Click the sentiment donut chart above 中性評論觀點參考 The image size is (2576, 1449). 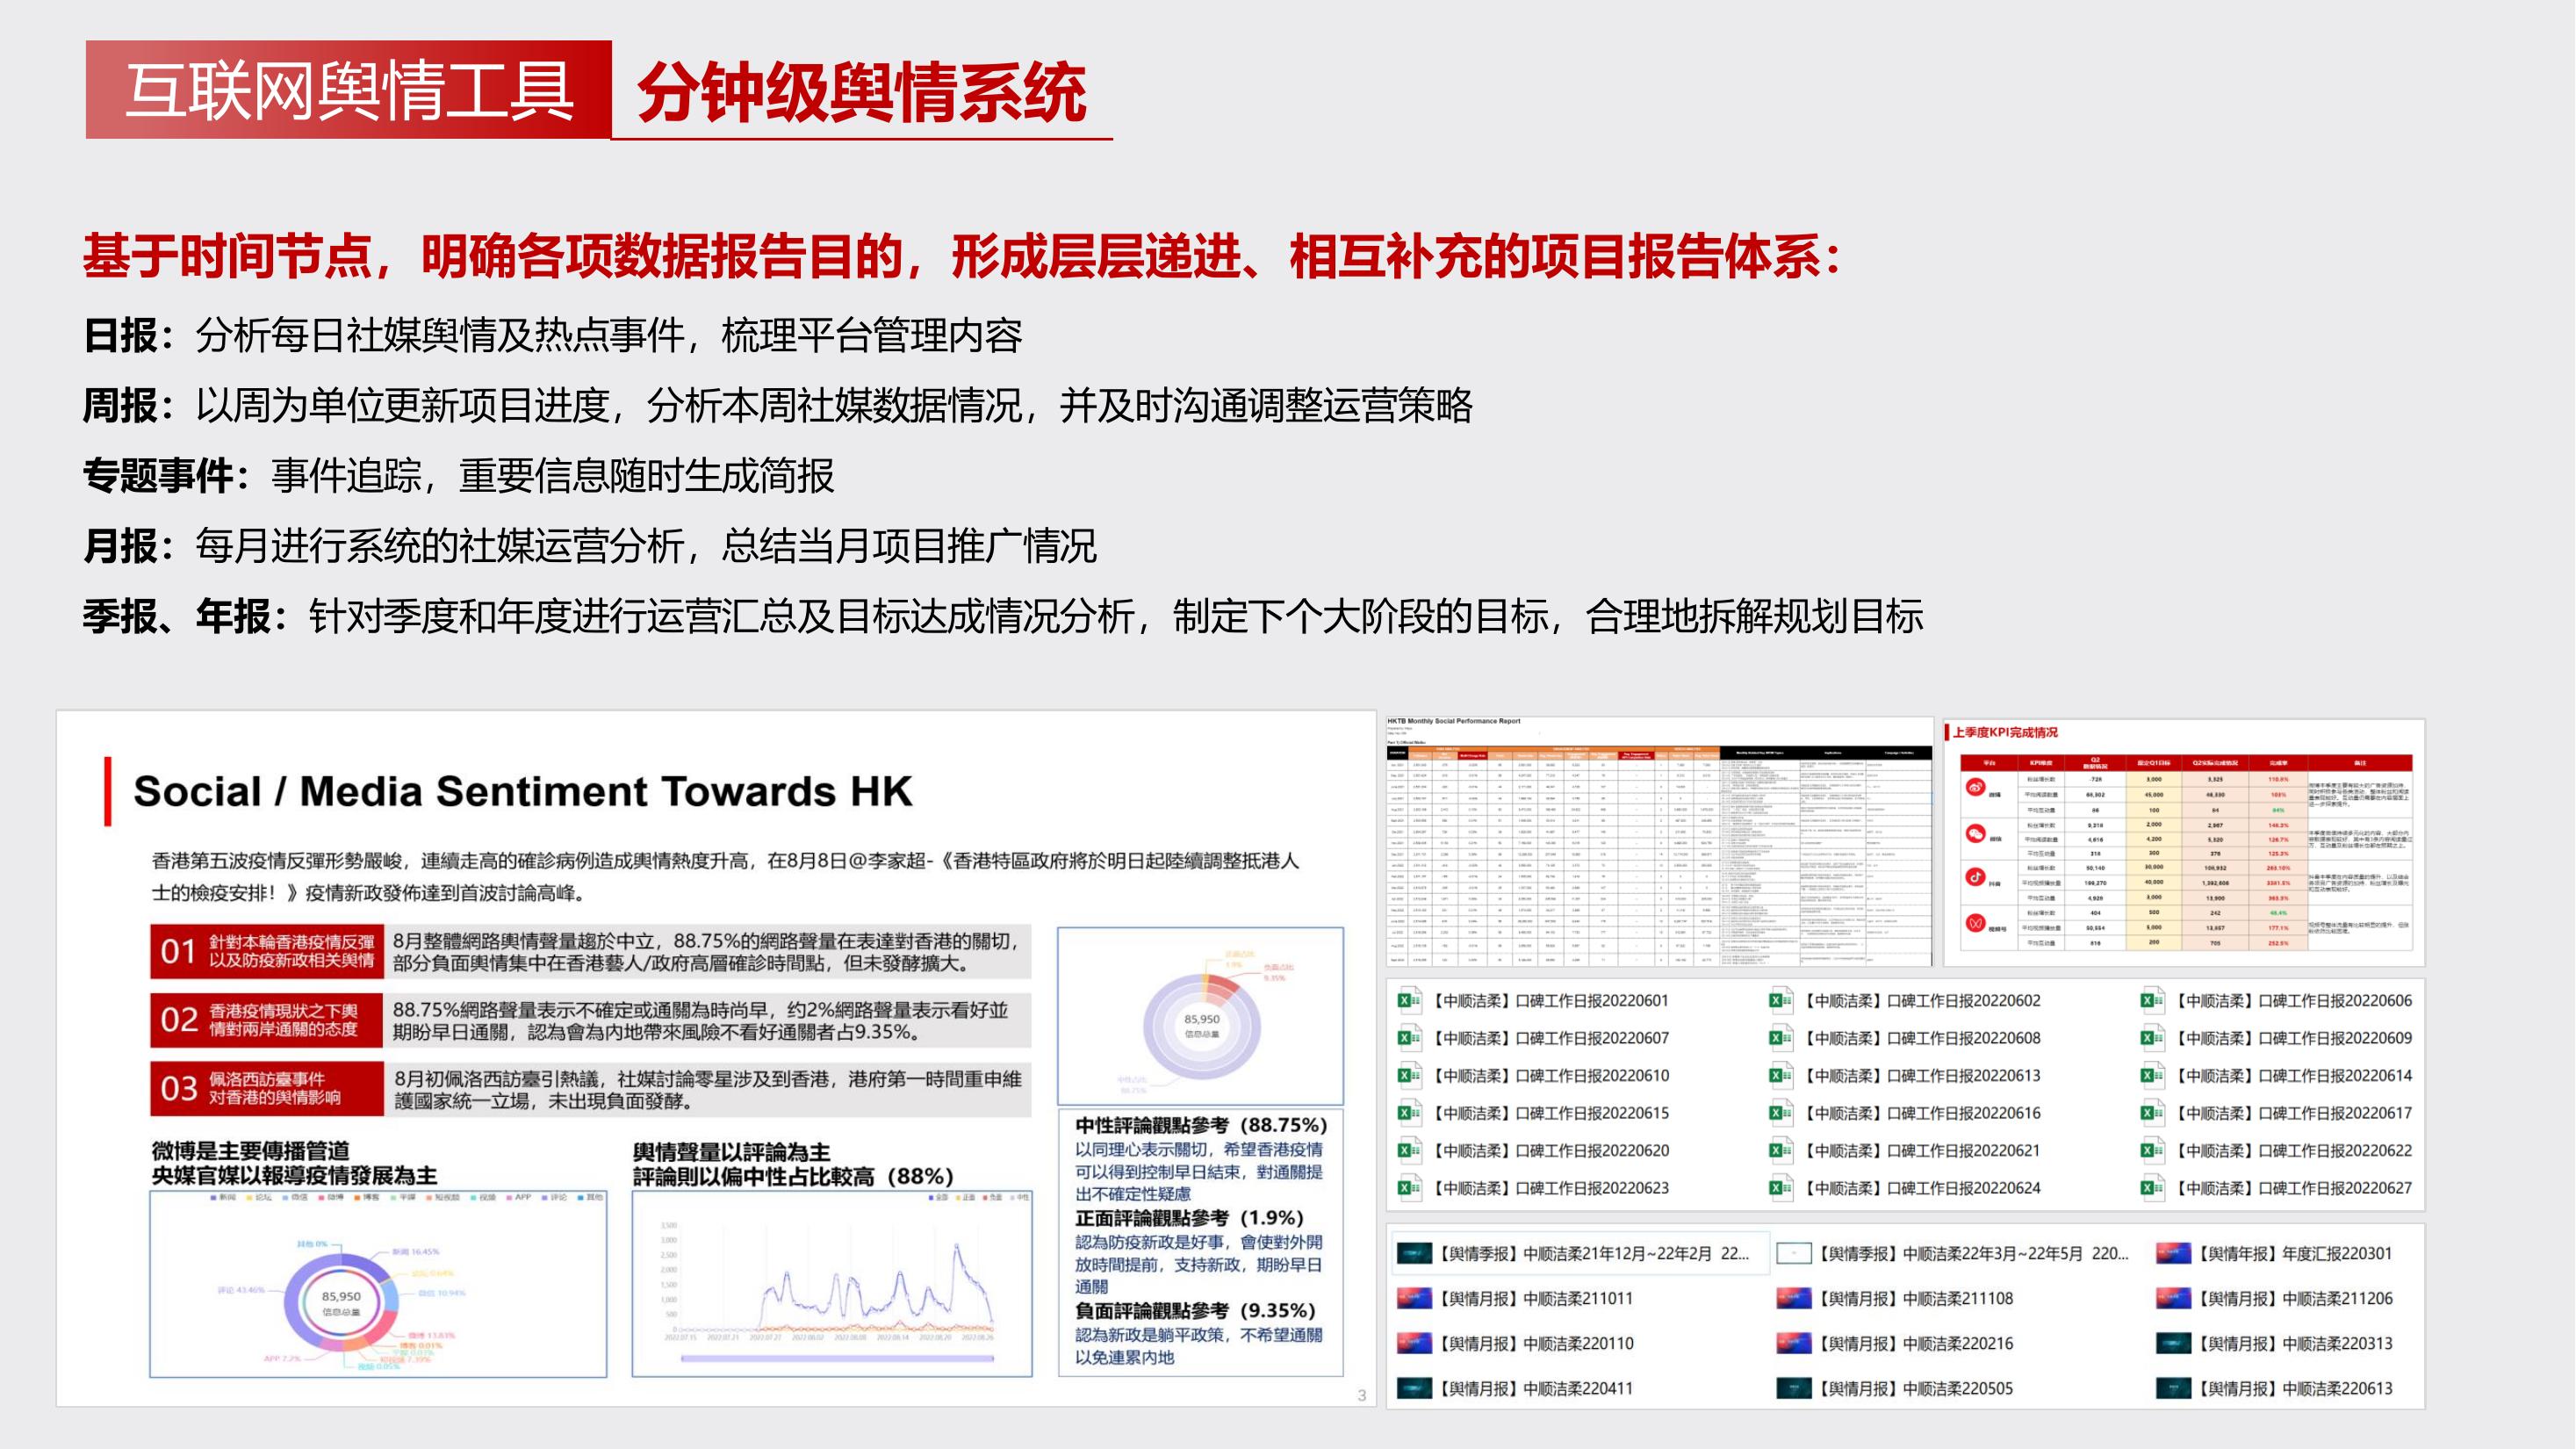click(x=1201, y=1026)
